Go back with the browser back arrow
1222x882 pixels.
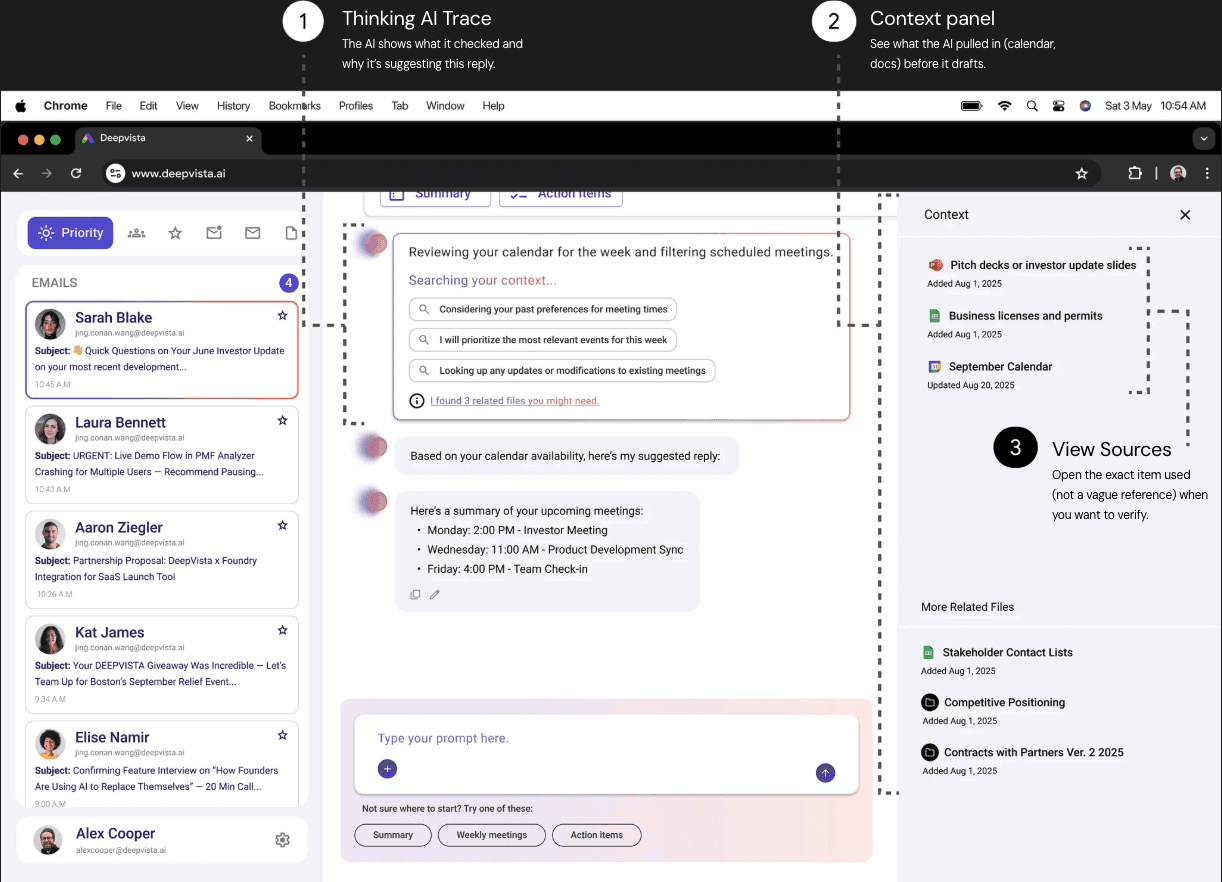pyautogui.click(x=18, y=173)
